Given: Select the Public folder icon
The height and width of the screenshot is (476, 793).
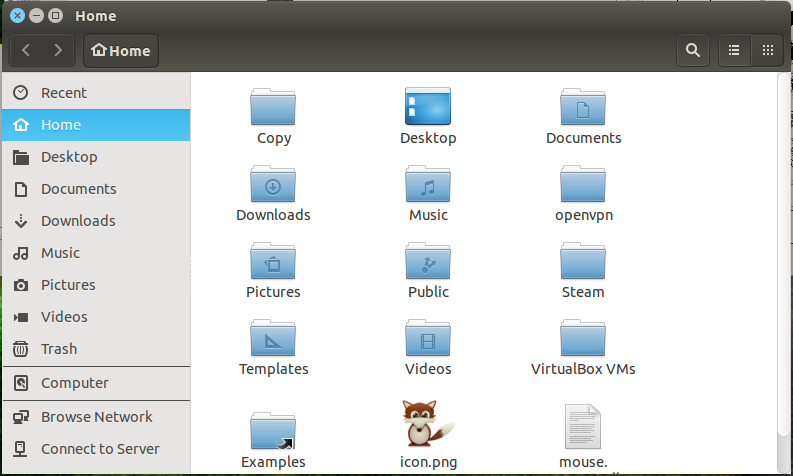Looking at the screenshot, I should pyautogui.click(x=428, y=261).
